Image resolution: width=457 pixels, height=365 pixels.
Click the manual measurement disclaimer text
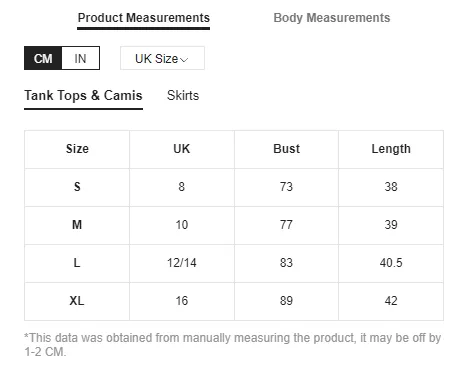(x=233, y=345)
